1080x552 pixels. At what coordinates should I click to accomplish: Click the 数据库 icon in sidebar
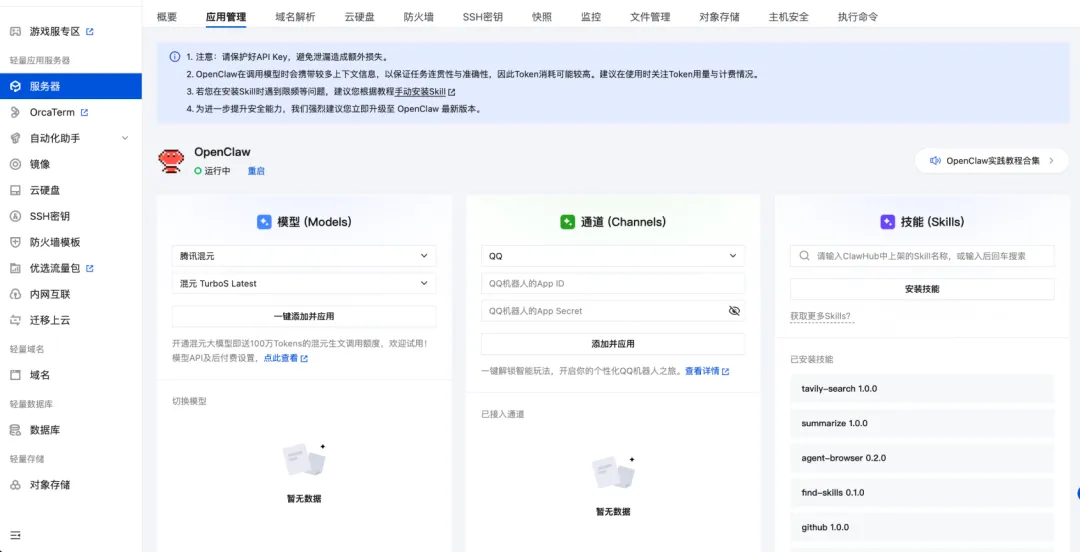click(x=15, y=430)
